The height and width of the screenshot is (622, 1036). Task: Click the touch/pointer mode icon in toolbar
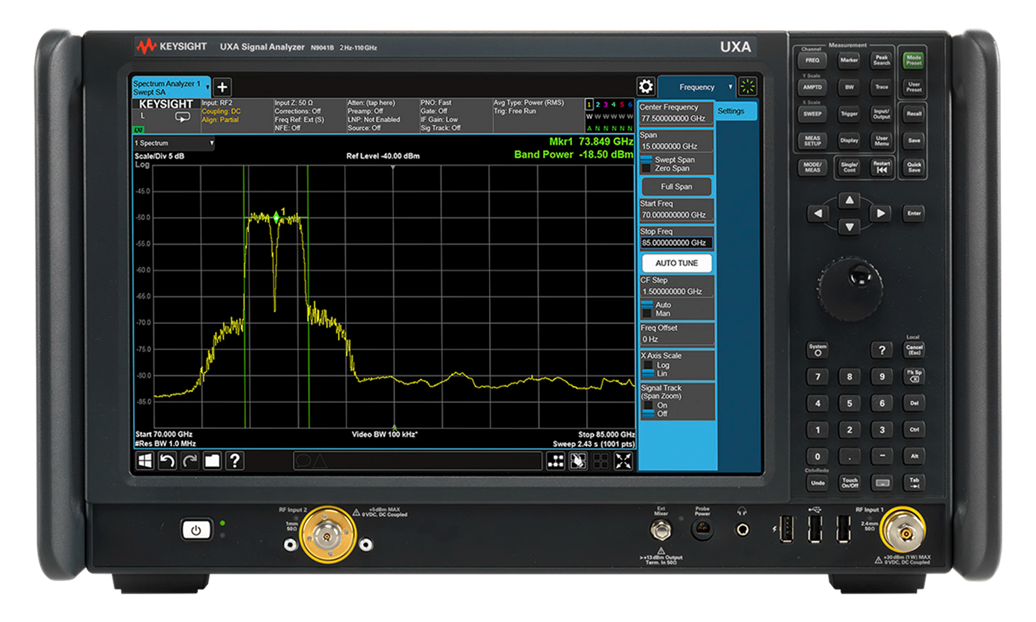point(578,461)
